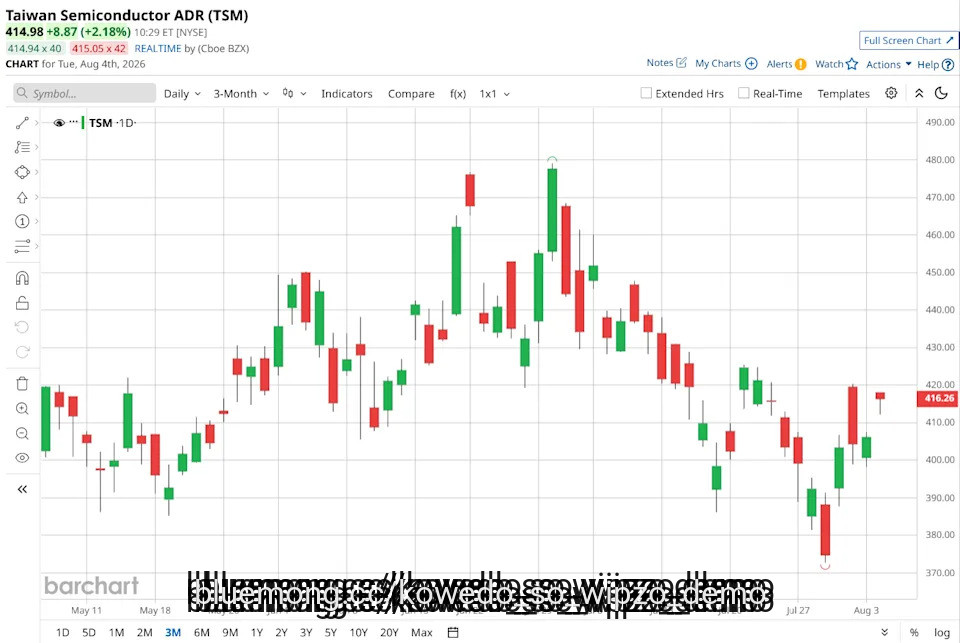
Task: Click the undo arrow icon
Action: tap(22, 327)
